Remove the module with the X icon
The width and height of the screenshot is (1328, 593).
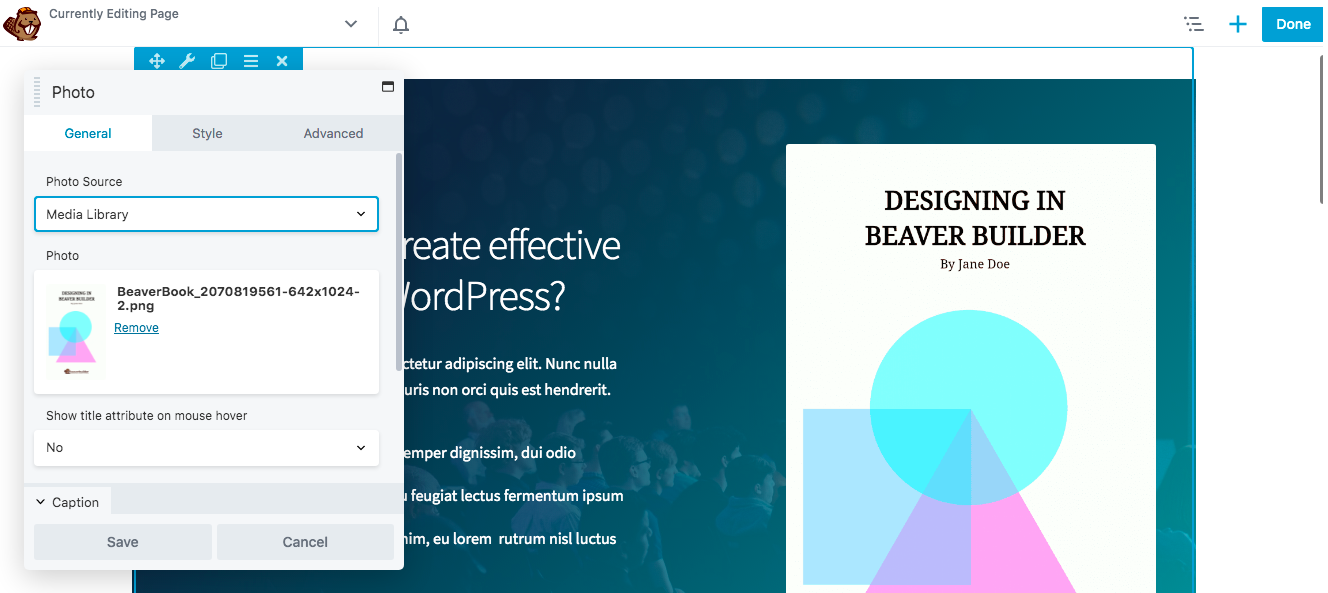pyautogui.click(x=282, y=61)
